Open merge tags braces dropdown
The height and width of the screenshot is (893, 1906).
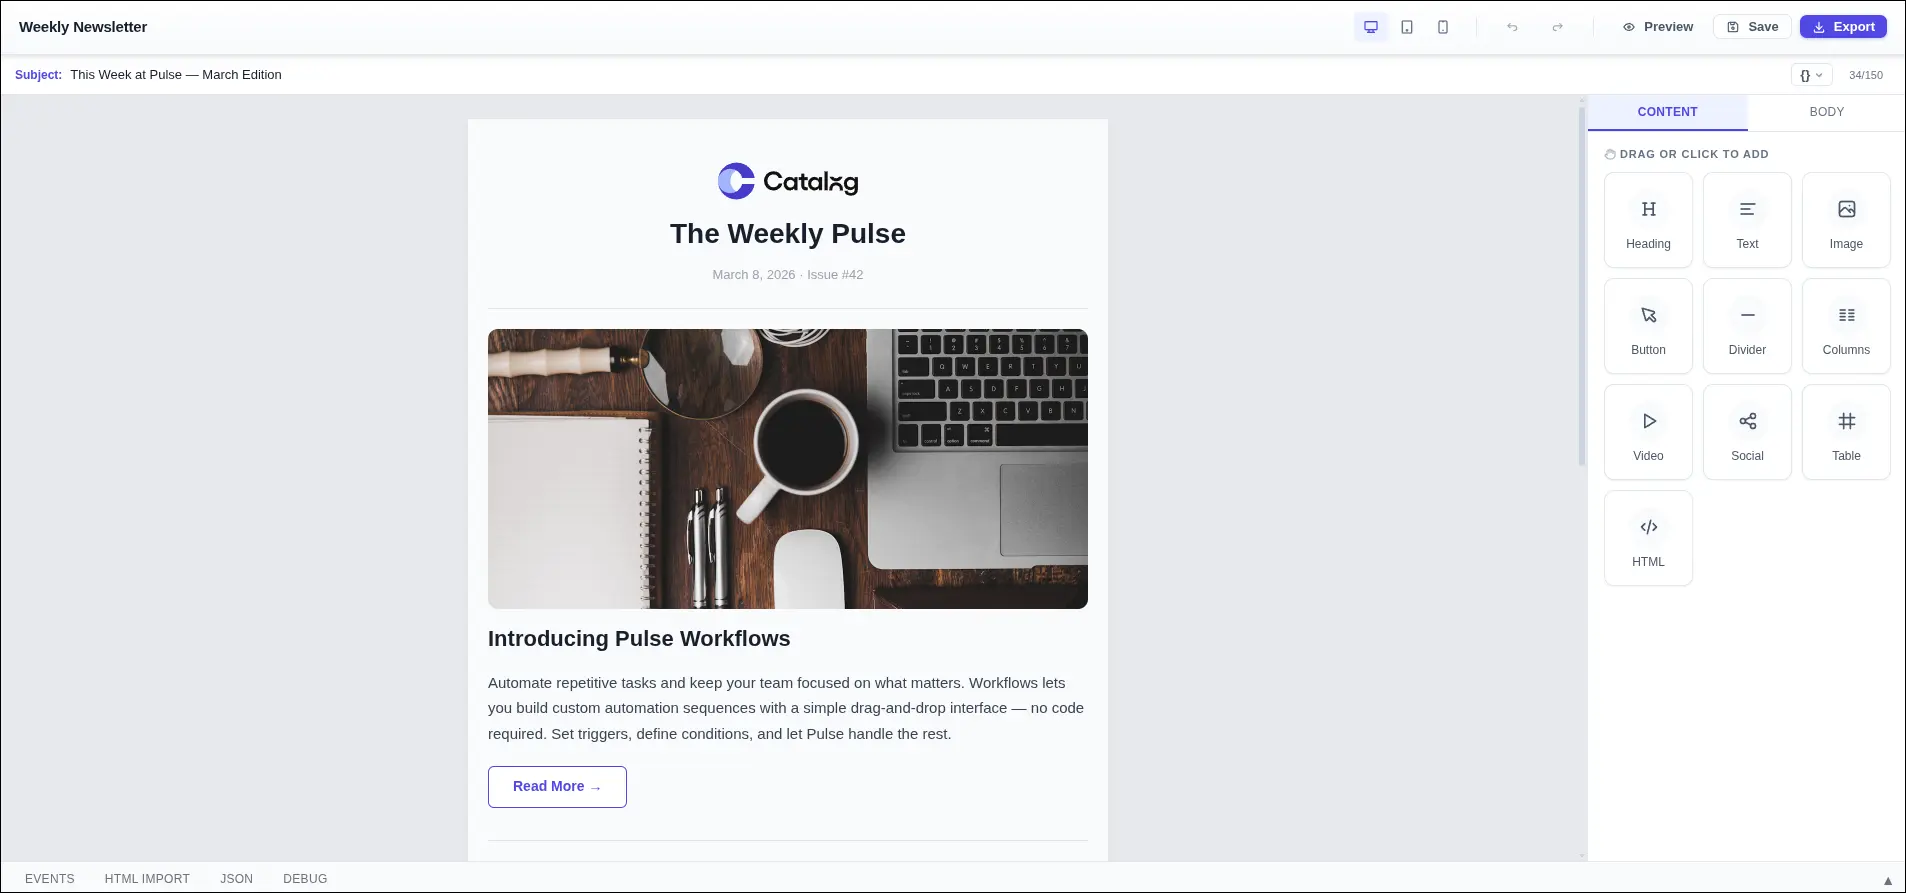(1811, 75)
